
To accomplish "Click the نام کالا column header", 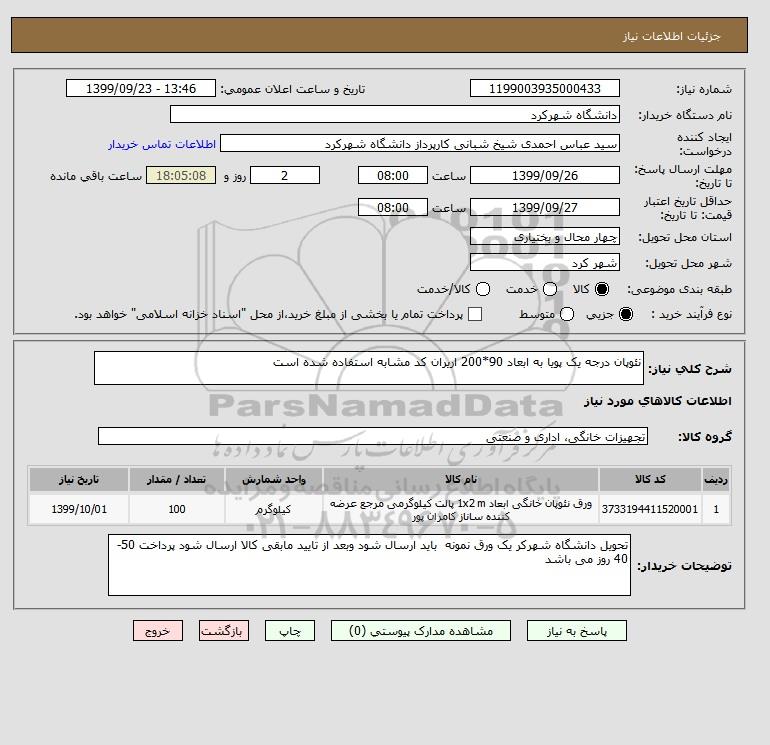I will click(x=461, y=479).
